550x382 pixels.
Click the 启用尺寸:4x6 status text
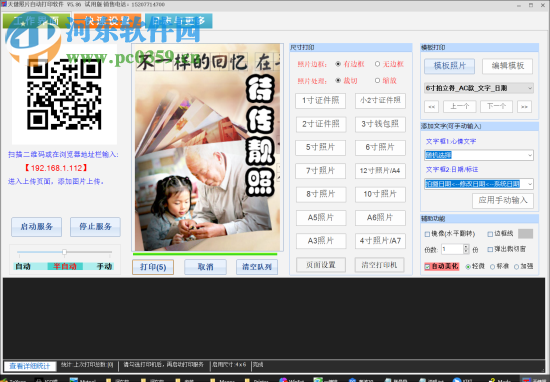pyautogui.click(x=229, y=365)
